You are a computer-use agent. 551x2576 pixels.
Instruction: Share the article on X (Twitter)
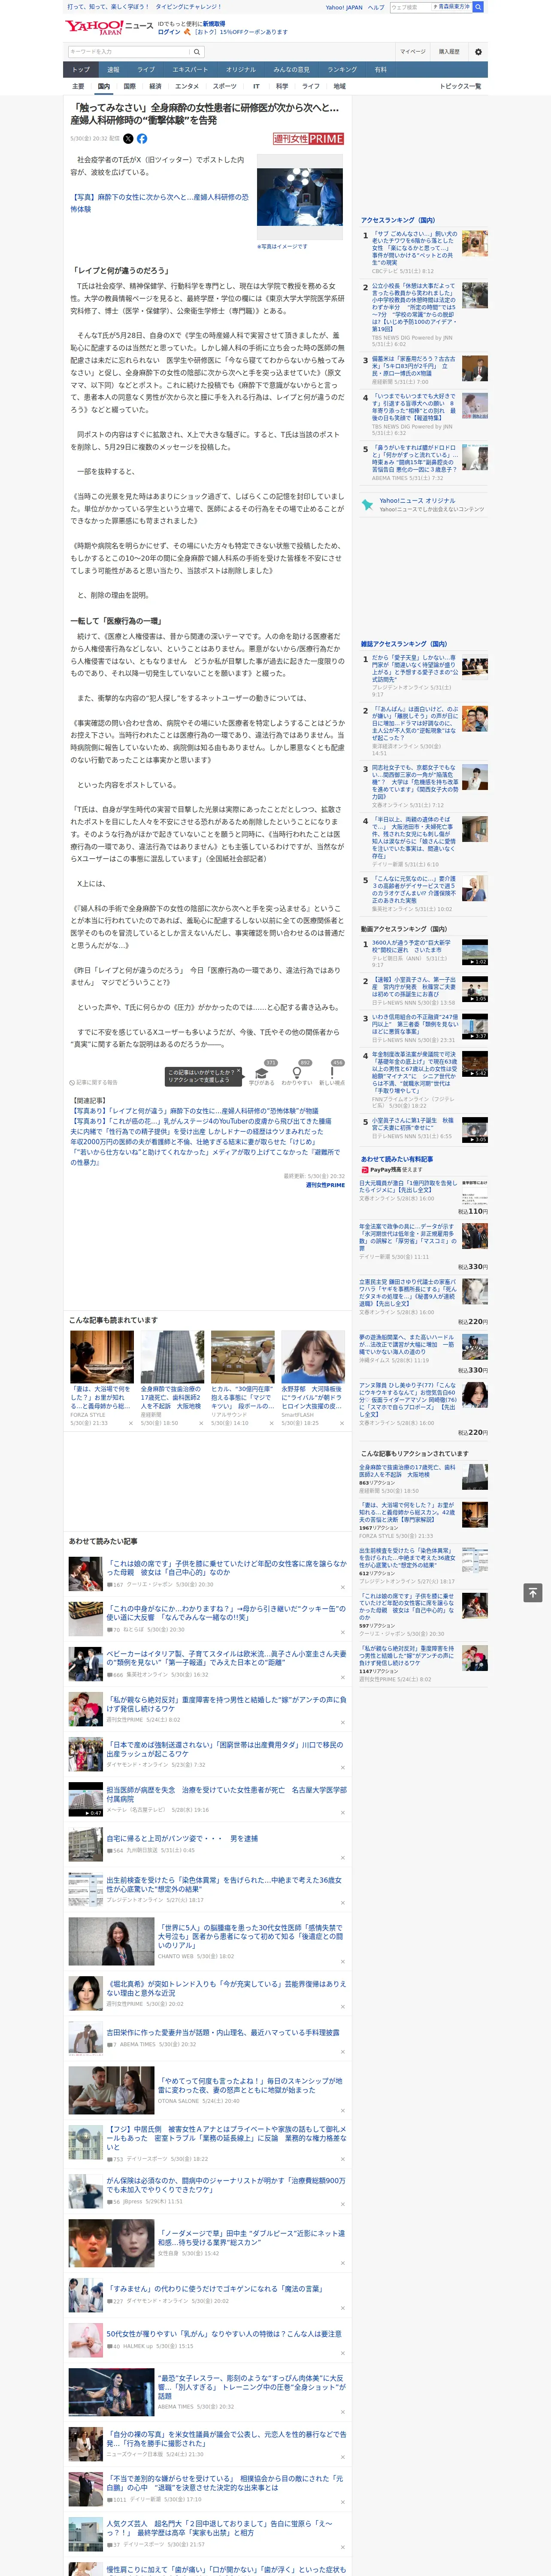[128, 139]
